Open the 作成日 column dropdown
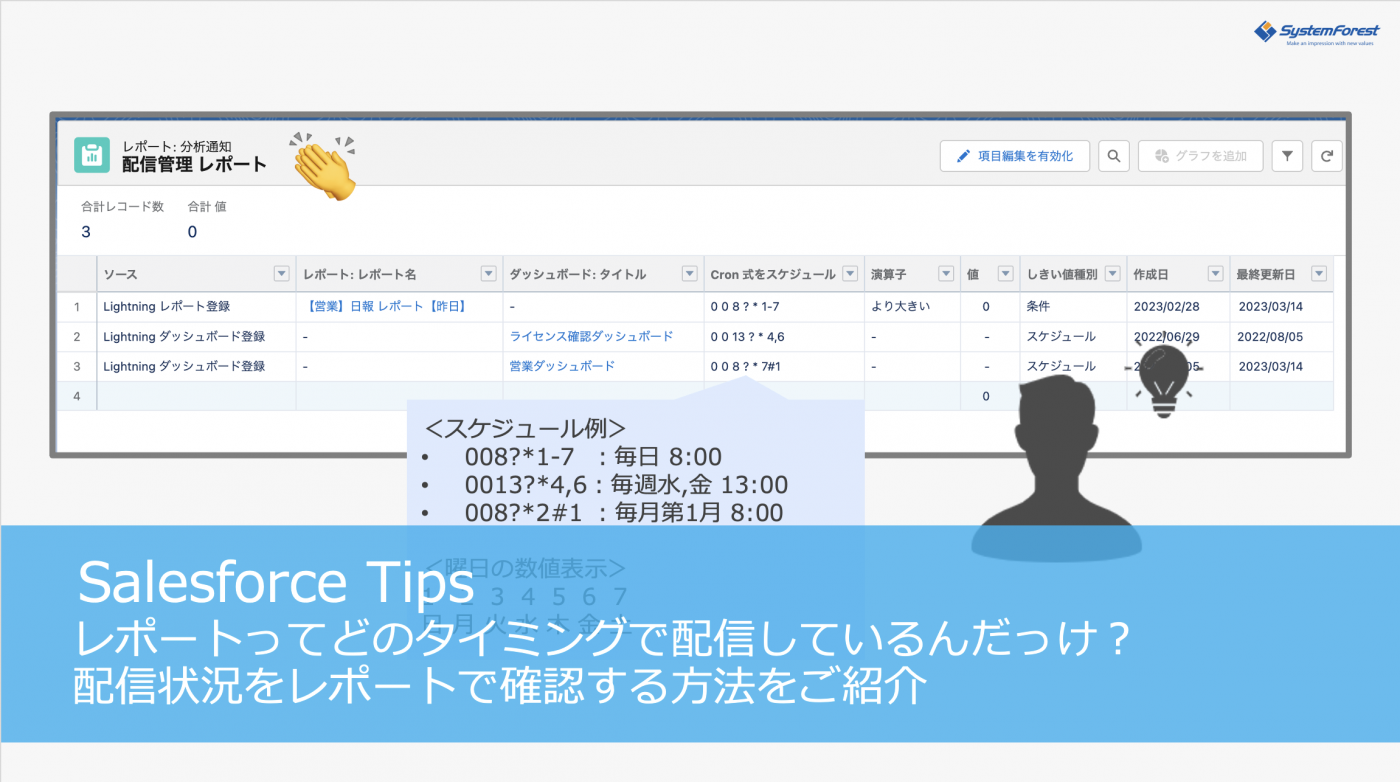 pos(1216,274)
